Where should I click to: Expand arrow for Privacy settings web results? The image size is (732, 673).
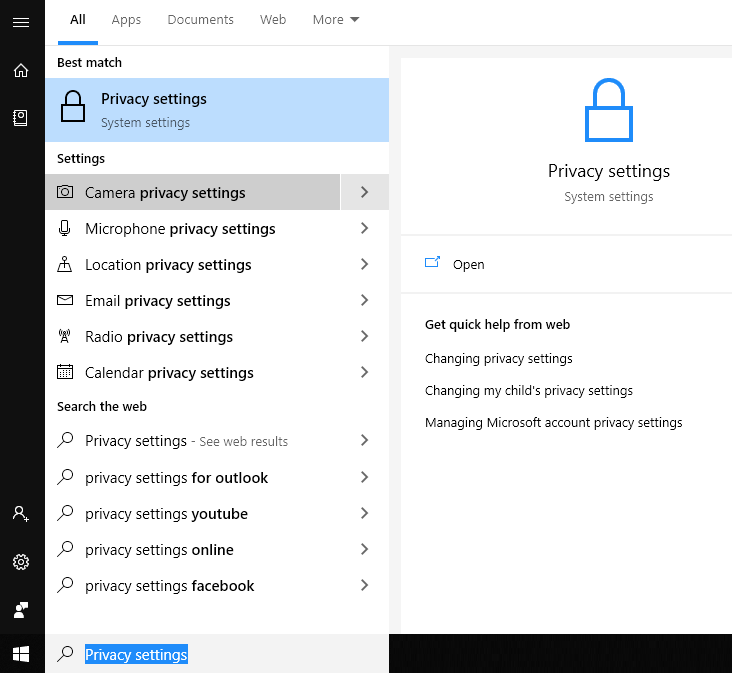click(x=365, y=440)
